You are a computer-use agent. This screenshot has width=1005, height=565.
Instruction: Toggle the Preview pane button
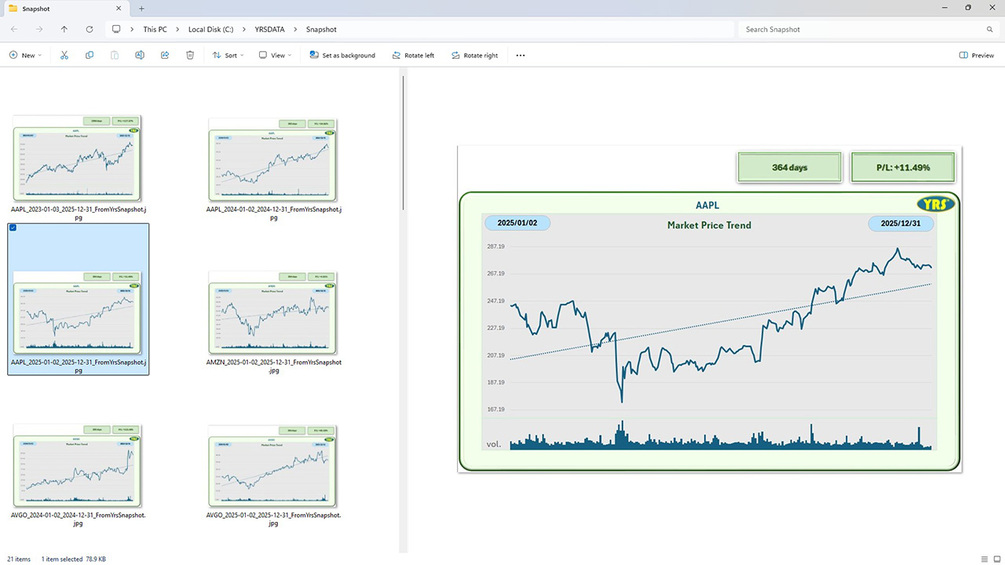click(x=976, y=55)
